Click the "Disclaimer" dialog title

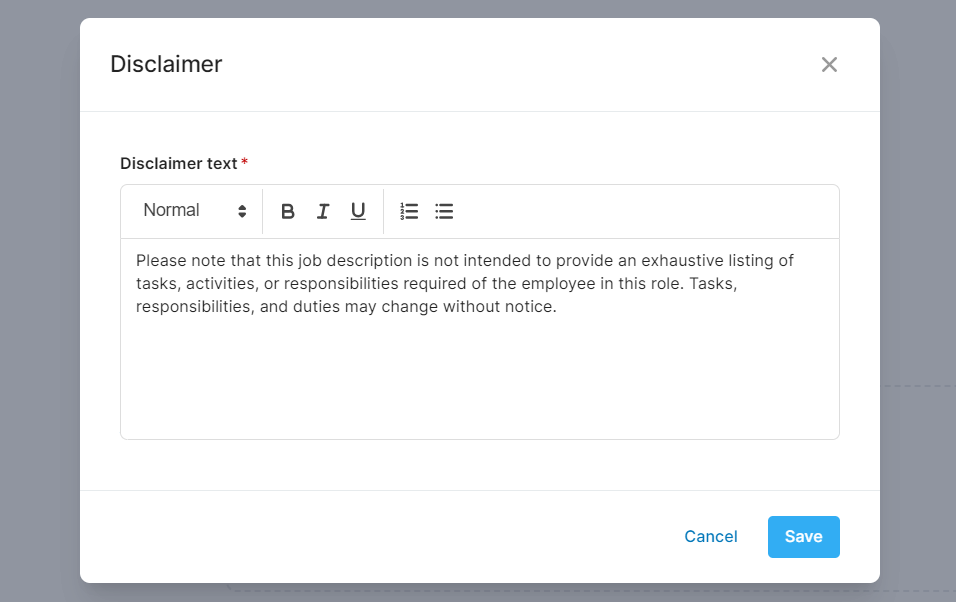[x=166, y=65]
